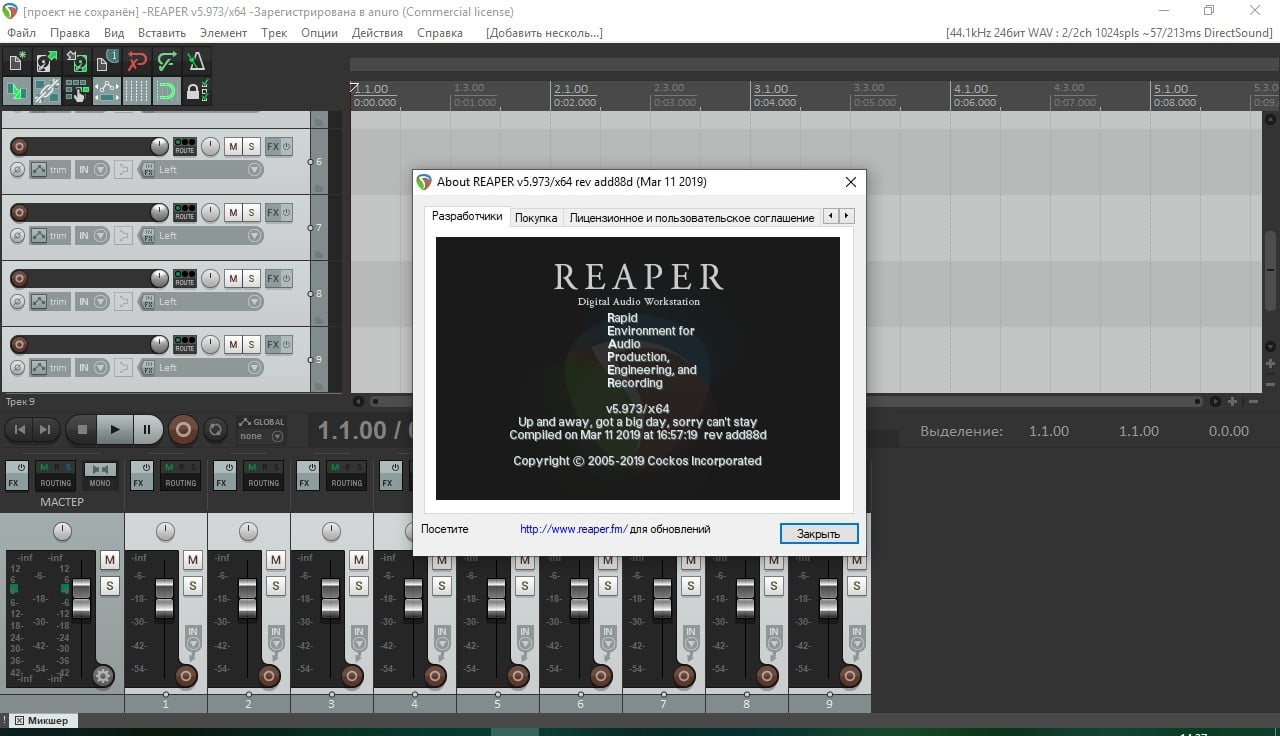Screen dimensions: 1280x736
Task: Solo track 9 in track panel
Action: [x=252, y=344]
